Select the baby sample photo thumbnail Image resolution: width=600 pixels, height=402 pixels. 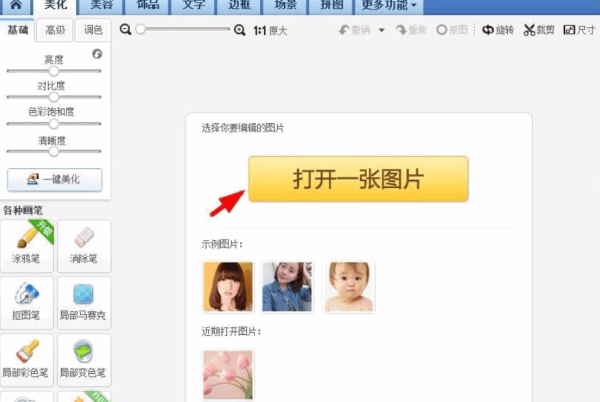349,287
